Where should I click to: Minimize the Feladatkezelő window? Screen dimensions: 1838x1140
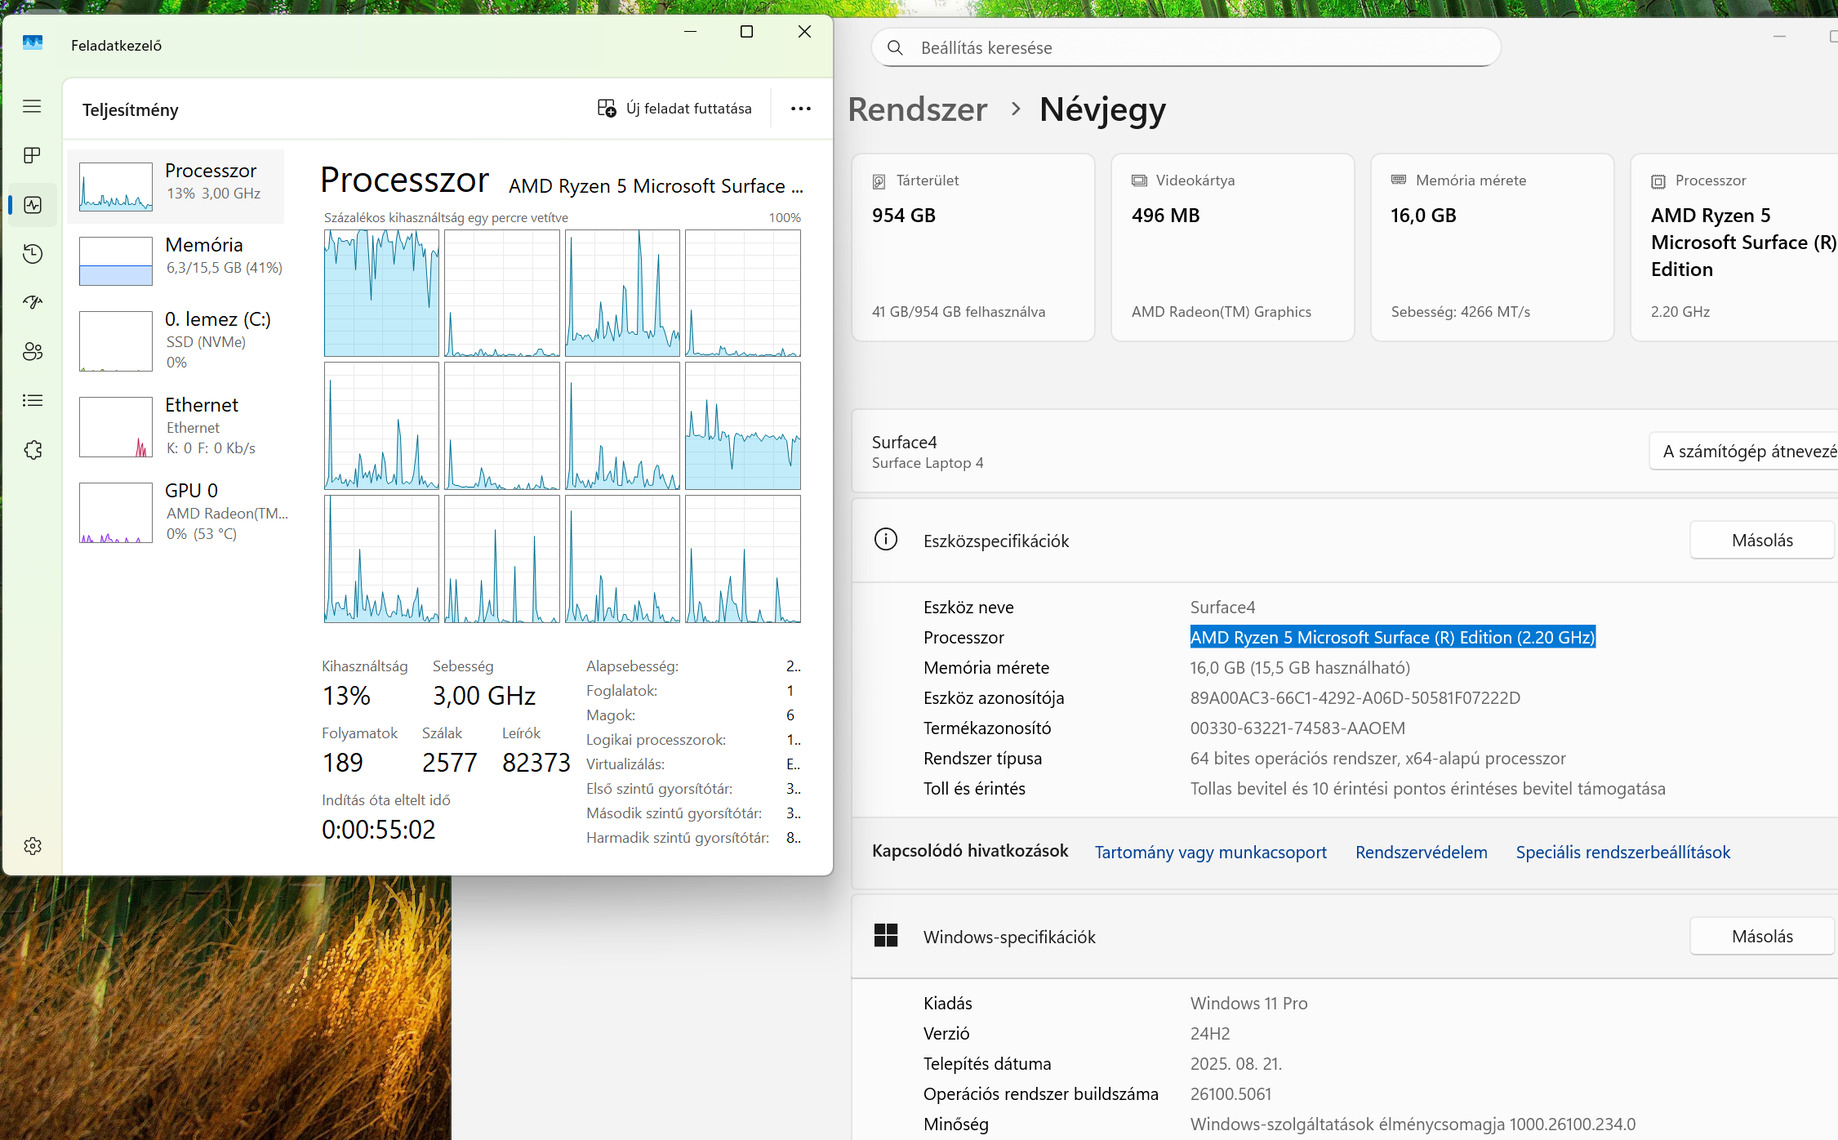coord(690,32)
